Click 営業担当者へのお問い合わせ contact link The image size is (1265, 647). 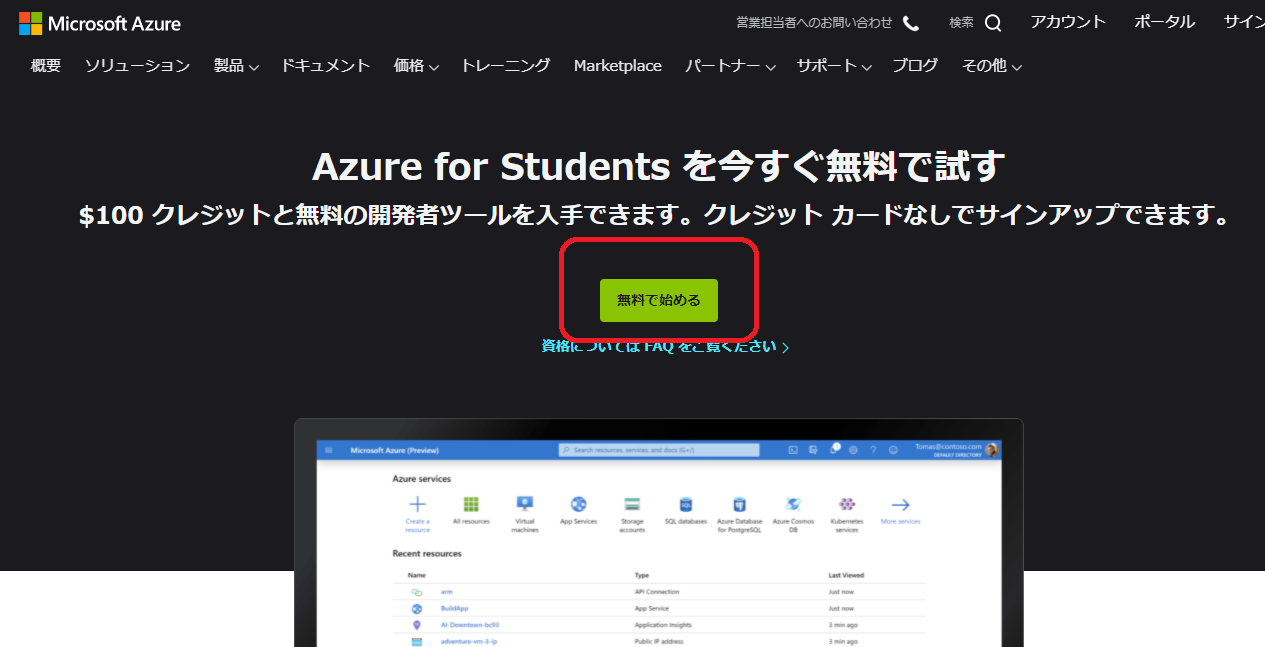point(827,23)
